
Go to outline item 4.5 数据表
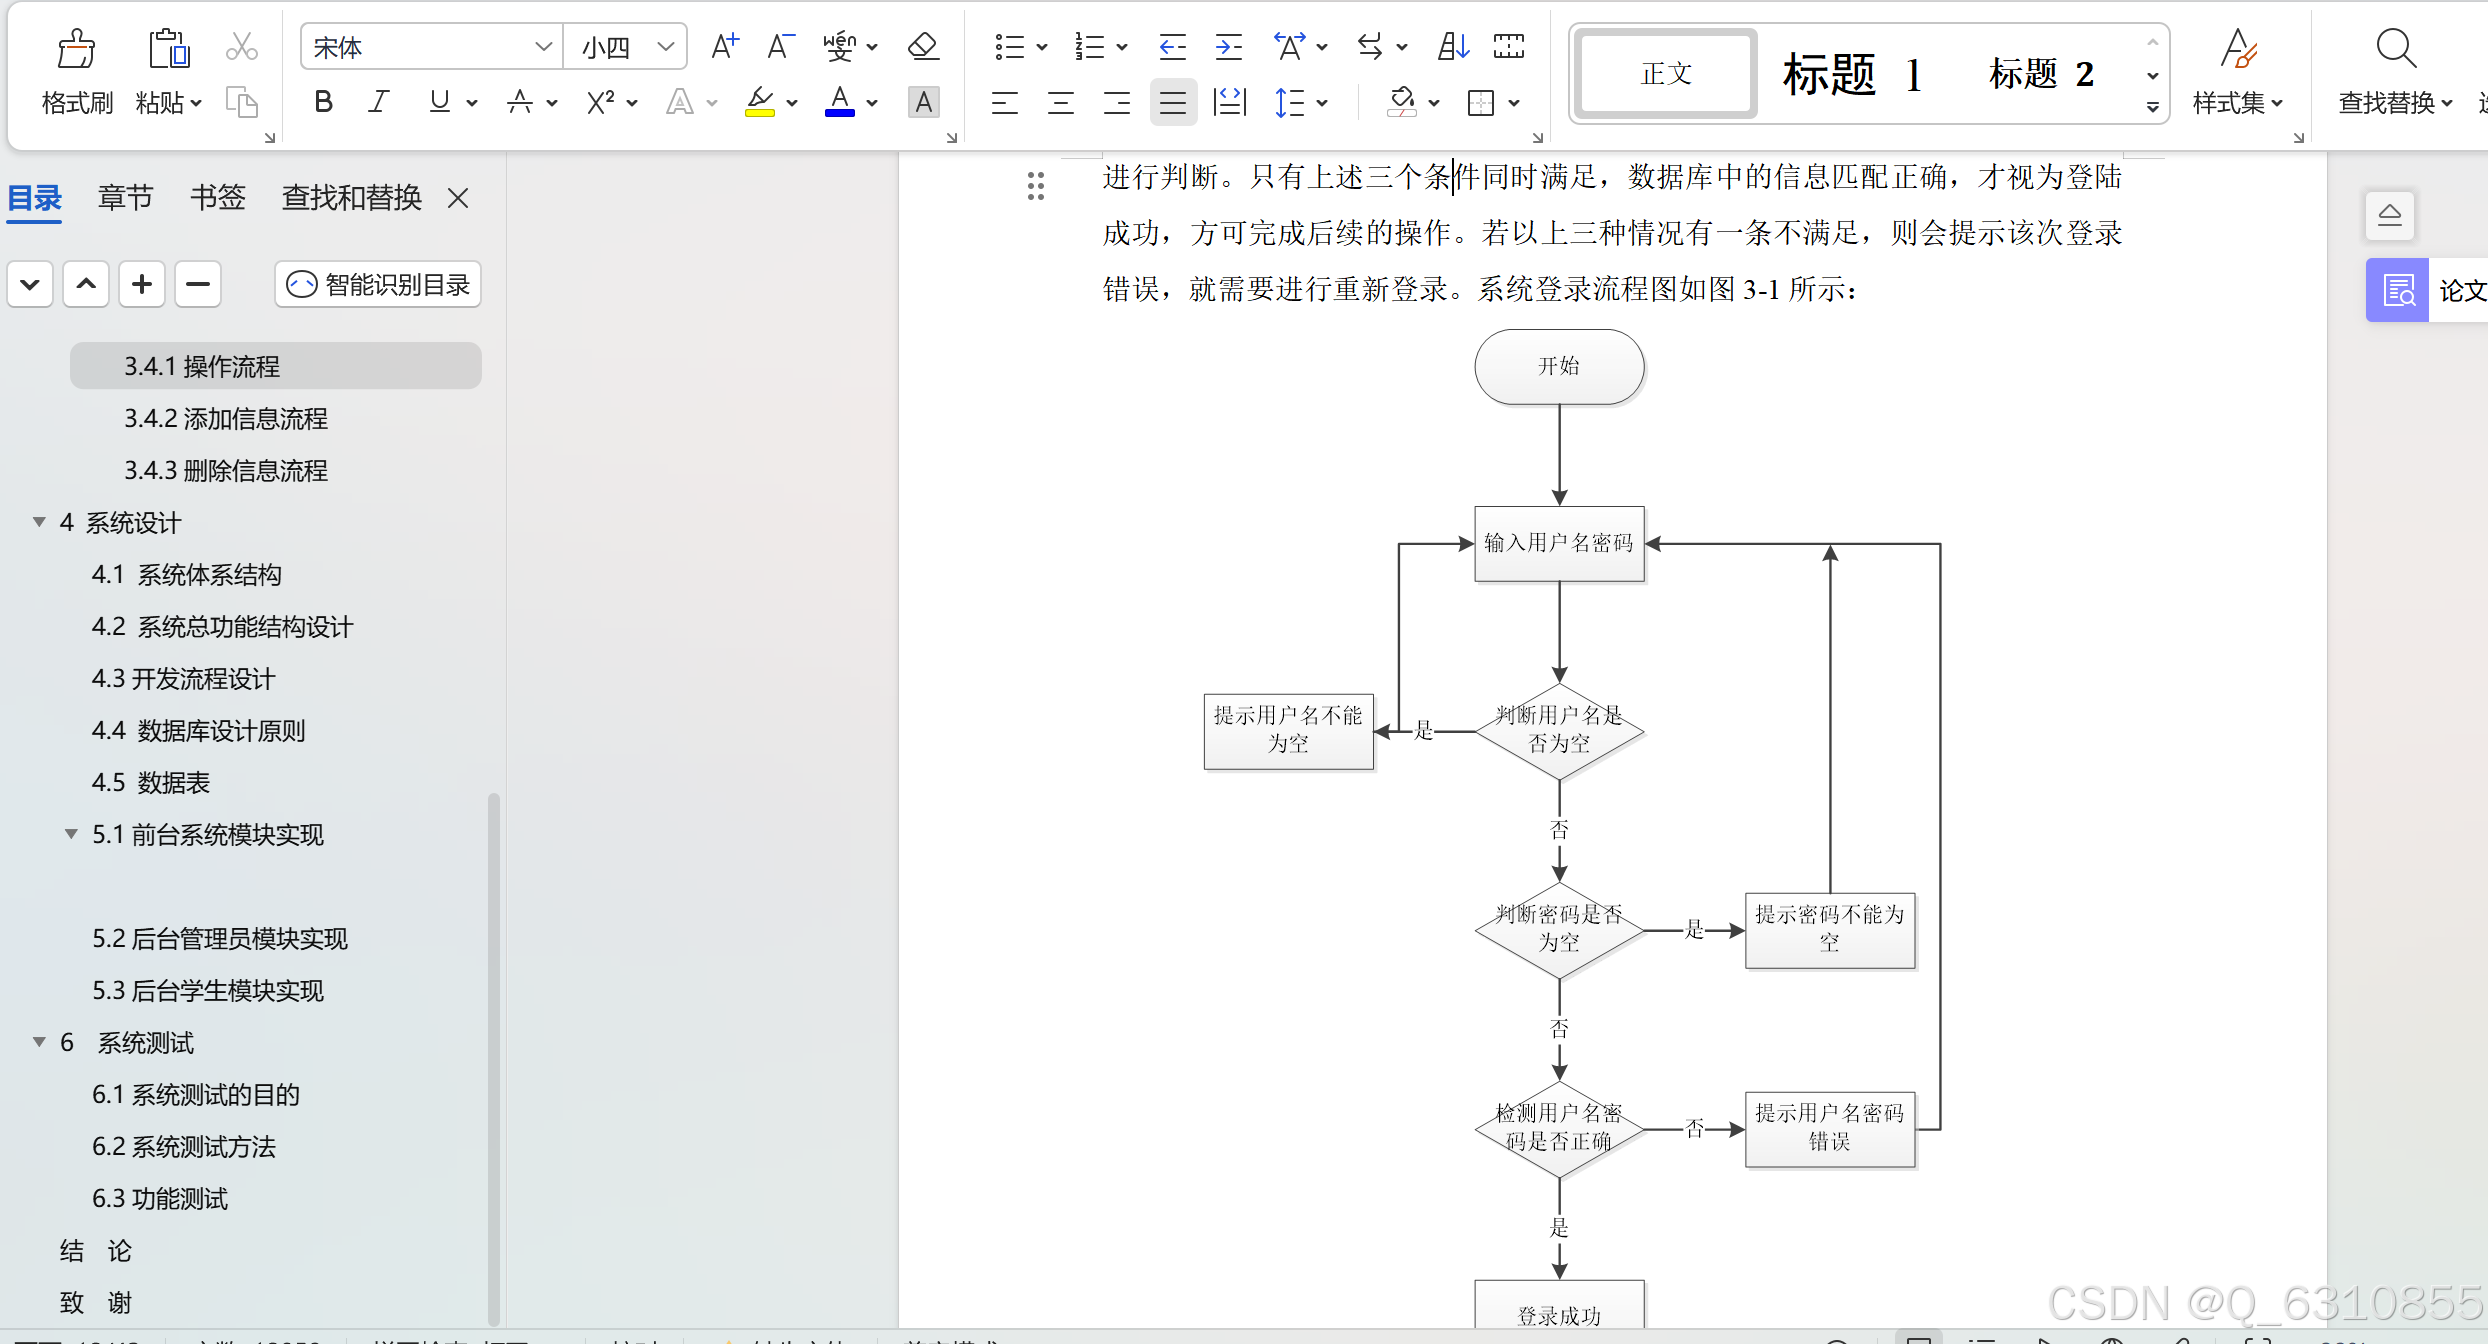click(151, 782)
